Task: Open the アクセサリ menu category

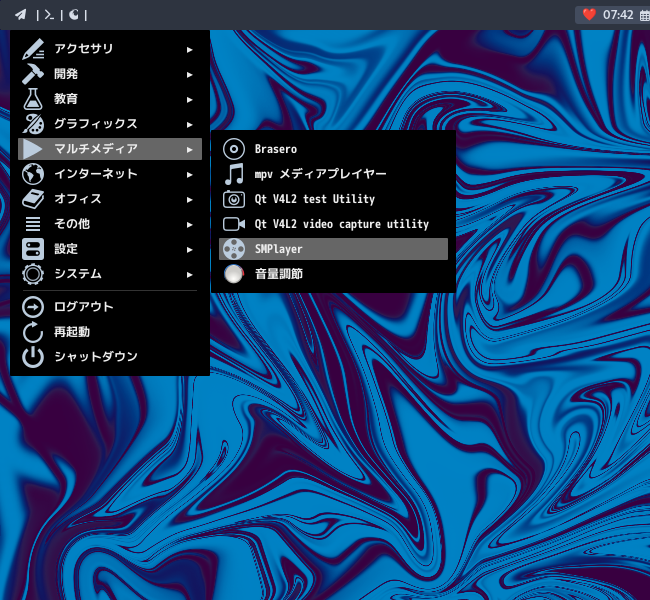Action: coord(110,49)
